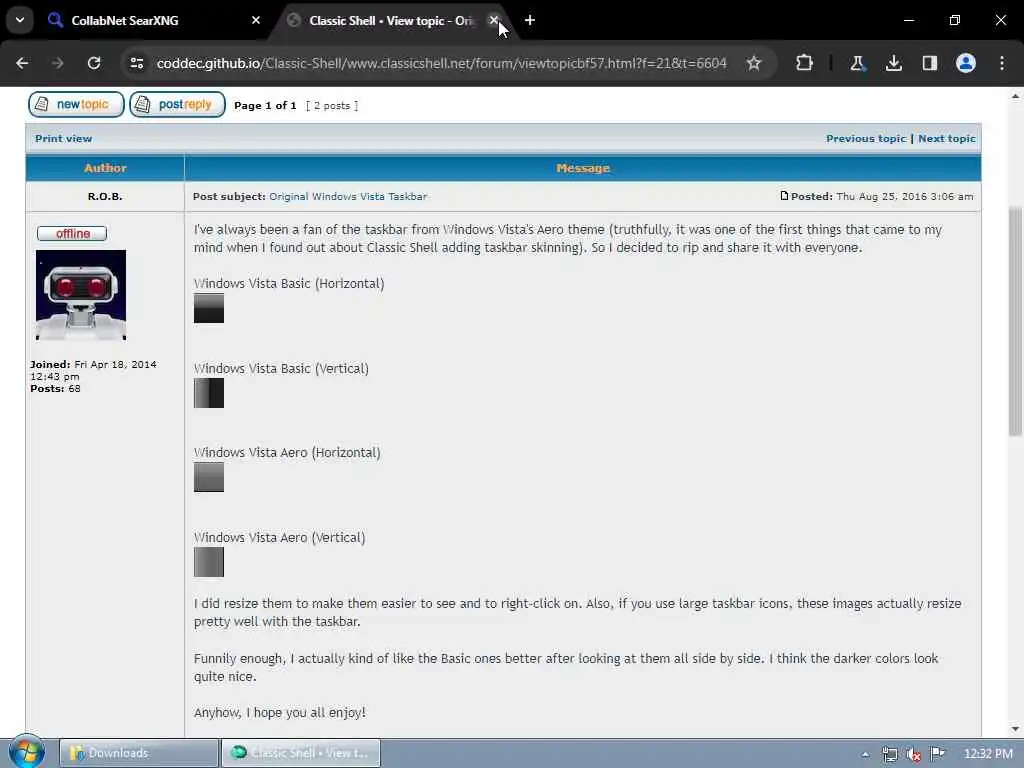Open the profile avatar menu

coord(966,63)
